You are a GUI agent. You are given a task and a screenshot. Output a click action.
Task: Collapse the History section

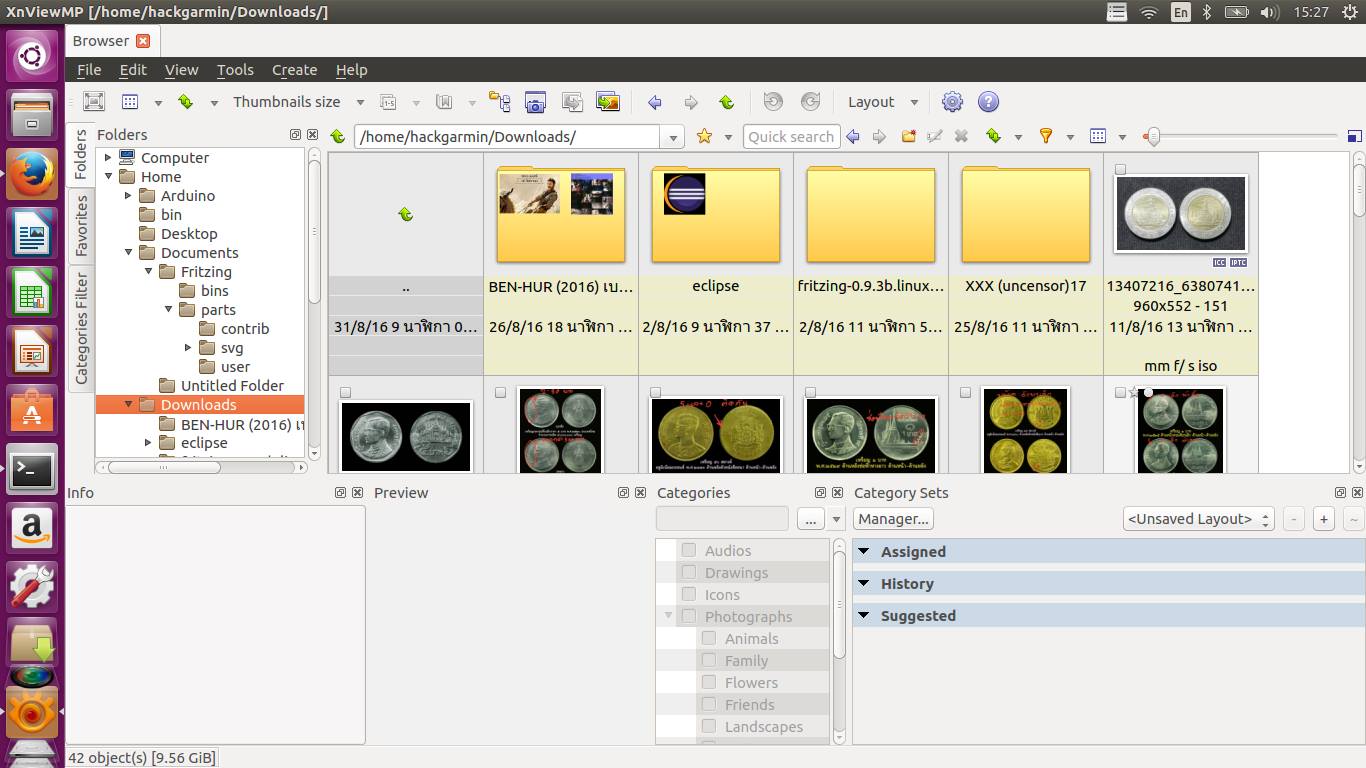tap(862, 584)
